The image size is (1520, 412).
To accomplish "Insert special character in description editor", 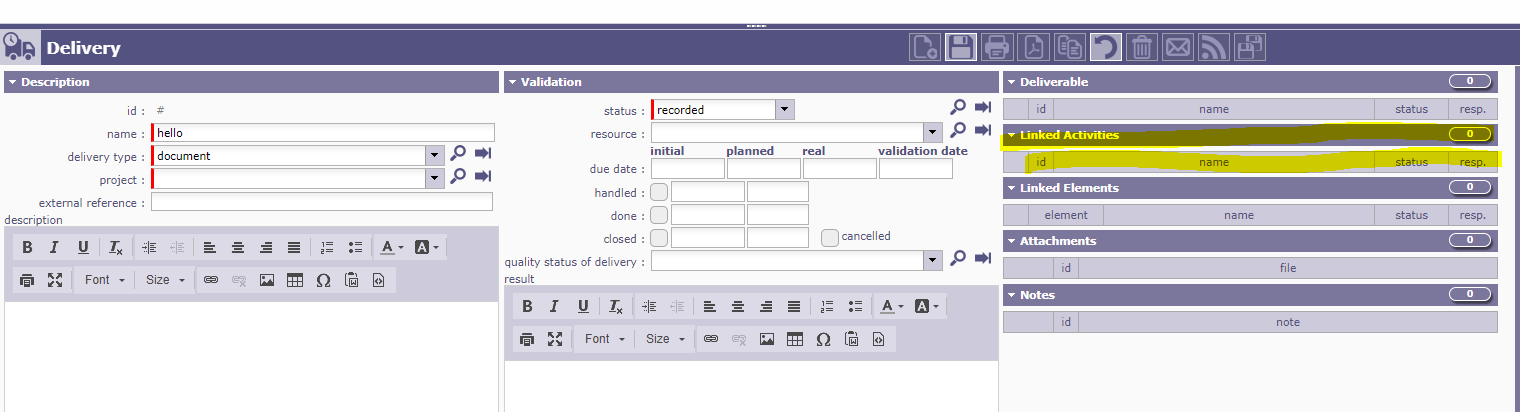I will pyautogui.click(x=323, y=281).
